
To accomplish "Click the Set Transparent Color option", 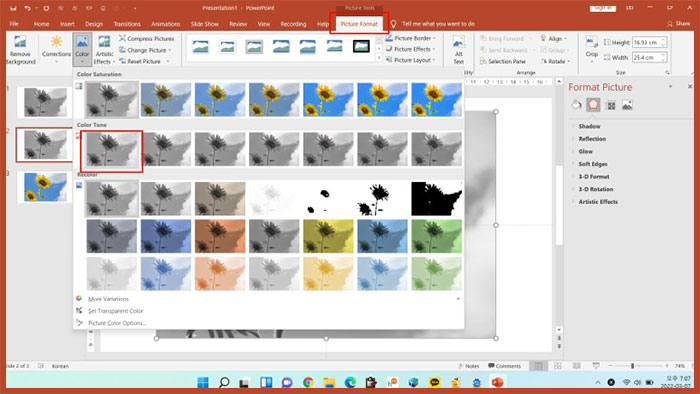I will pos(116,311).
